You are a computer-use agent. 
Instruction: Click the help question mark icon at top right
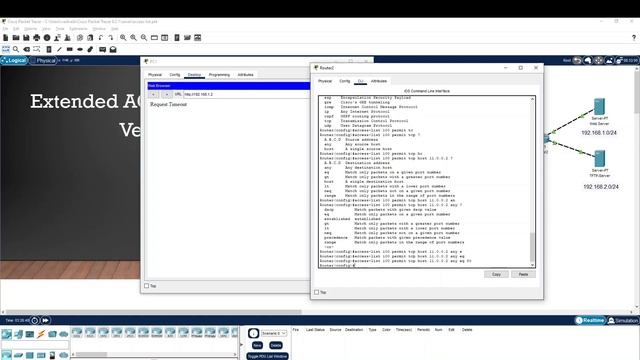click(x=634, y=38)
